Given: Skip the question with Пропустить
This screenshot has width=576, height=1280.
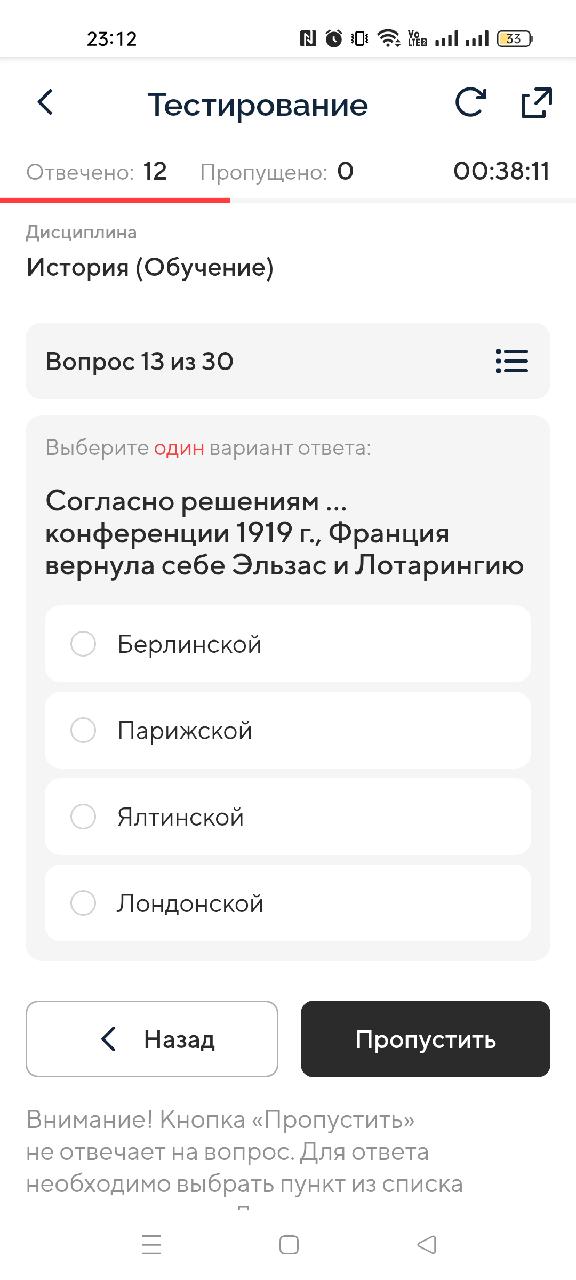Looking at the screenshot, I should pos(425,1039).
